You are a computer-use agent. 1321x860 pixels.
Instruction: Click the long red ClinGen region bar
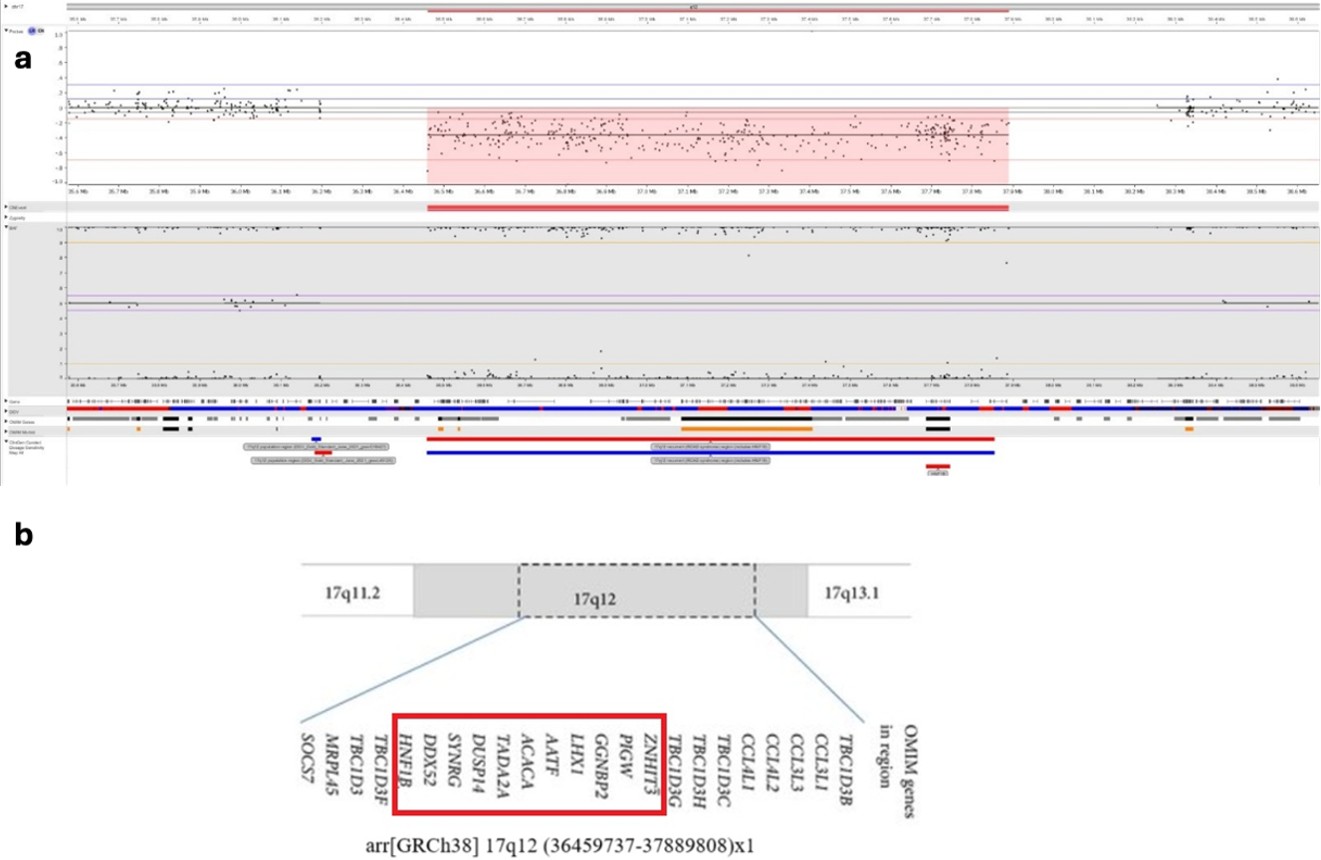(x=710, y=438)
